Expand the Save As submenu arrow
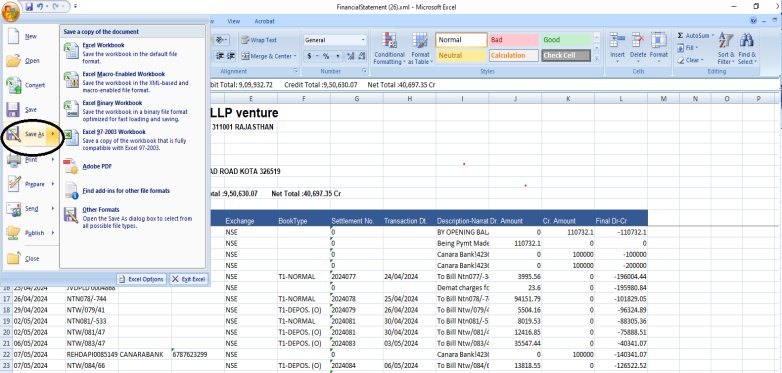 53,135
